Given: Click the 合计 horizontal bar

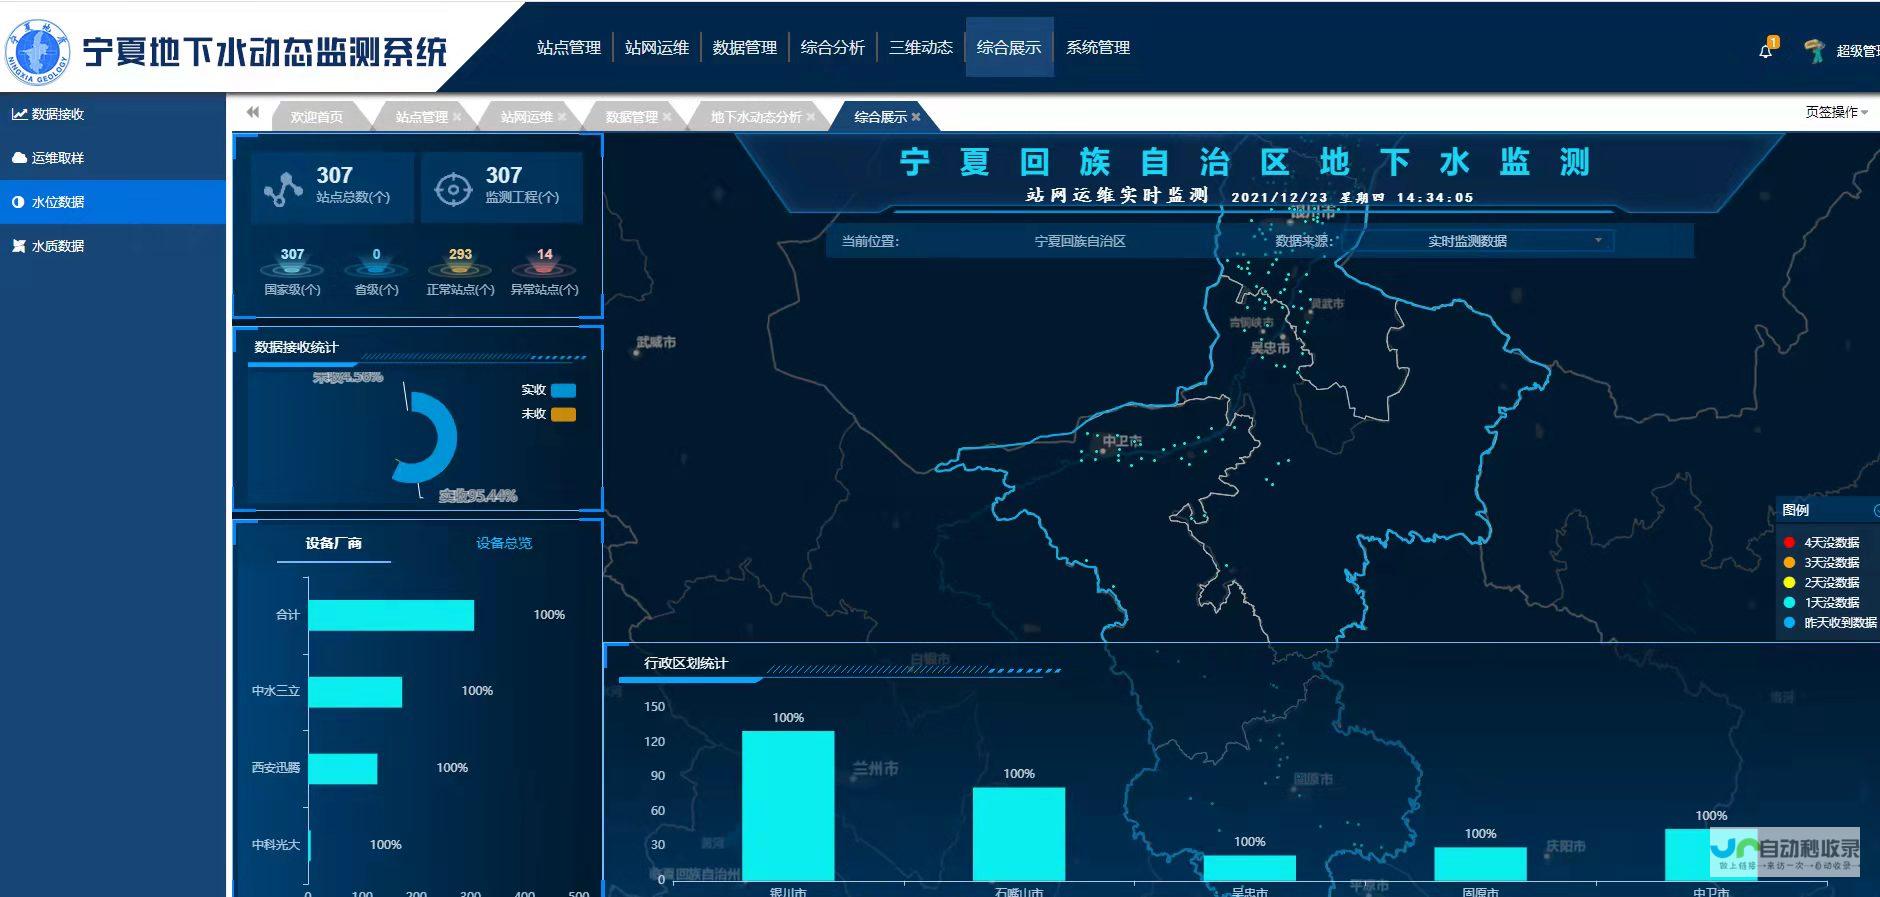Looking at the screenshot, I should [391, 615].
